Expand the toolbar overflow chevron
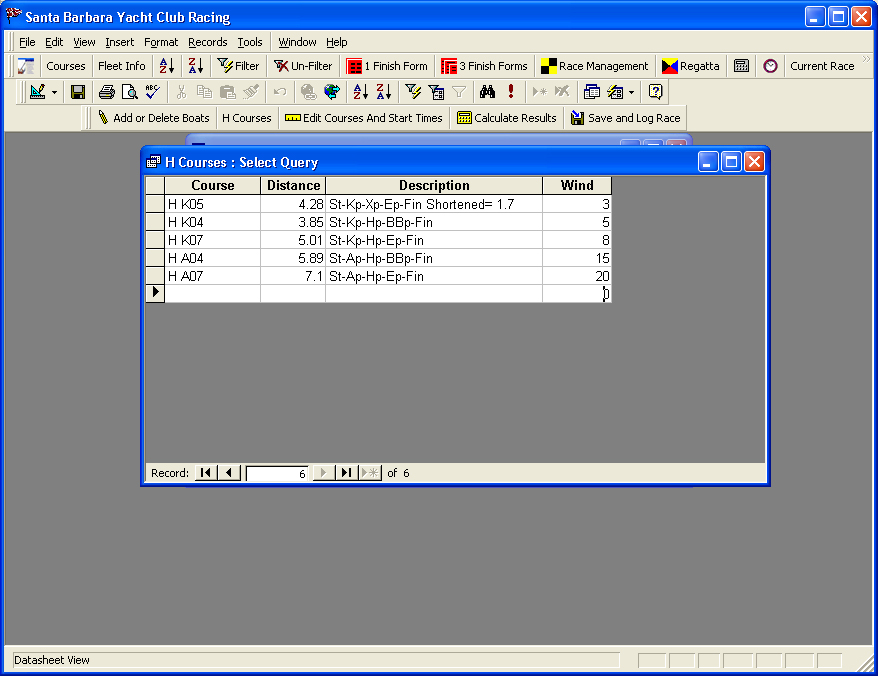The width and height of the screenshot is (878, 676). tap(866, 59)
